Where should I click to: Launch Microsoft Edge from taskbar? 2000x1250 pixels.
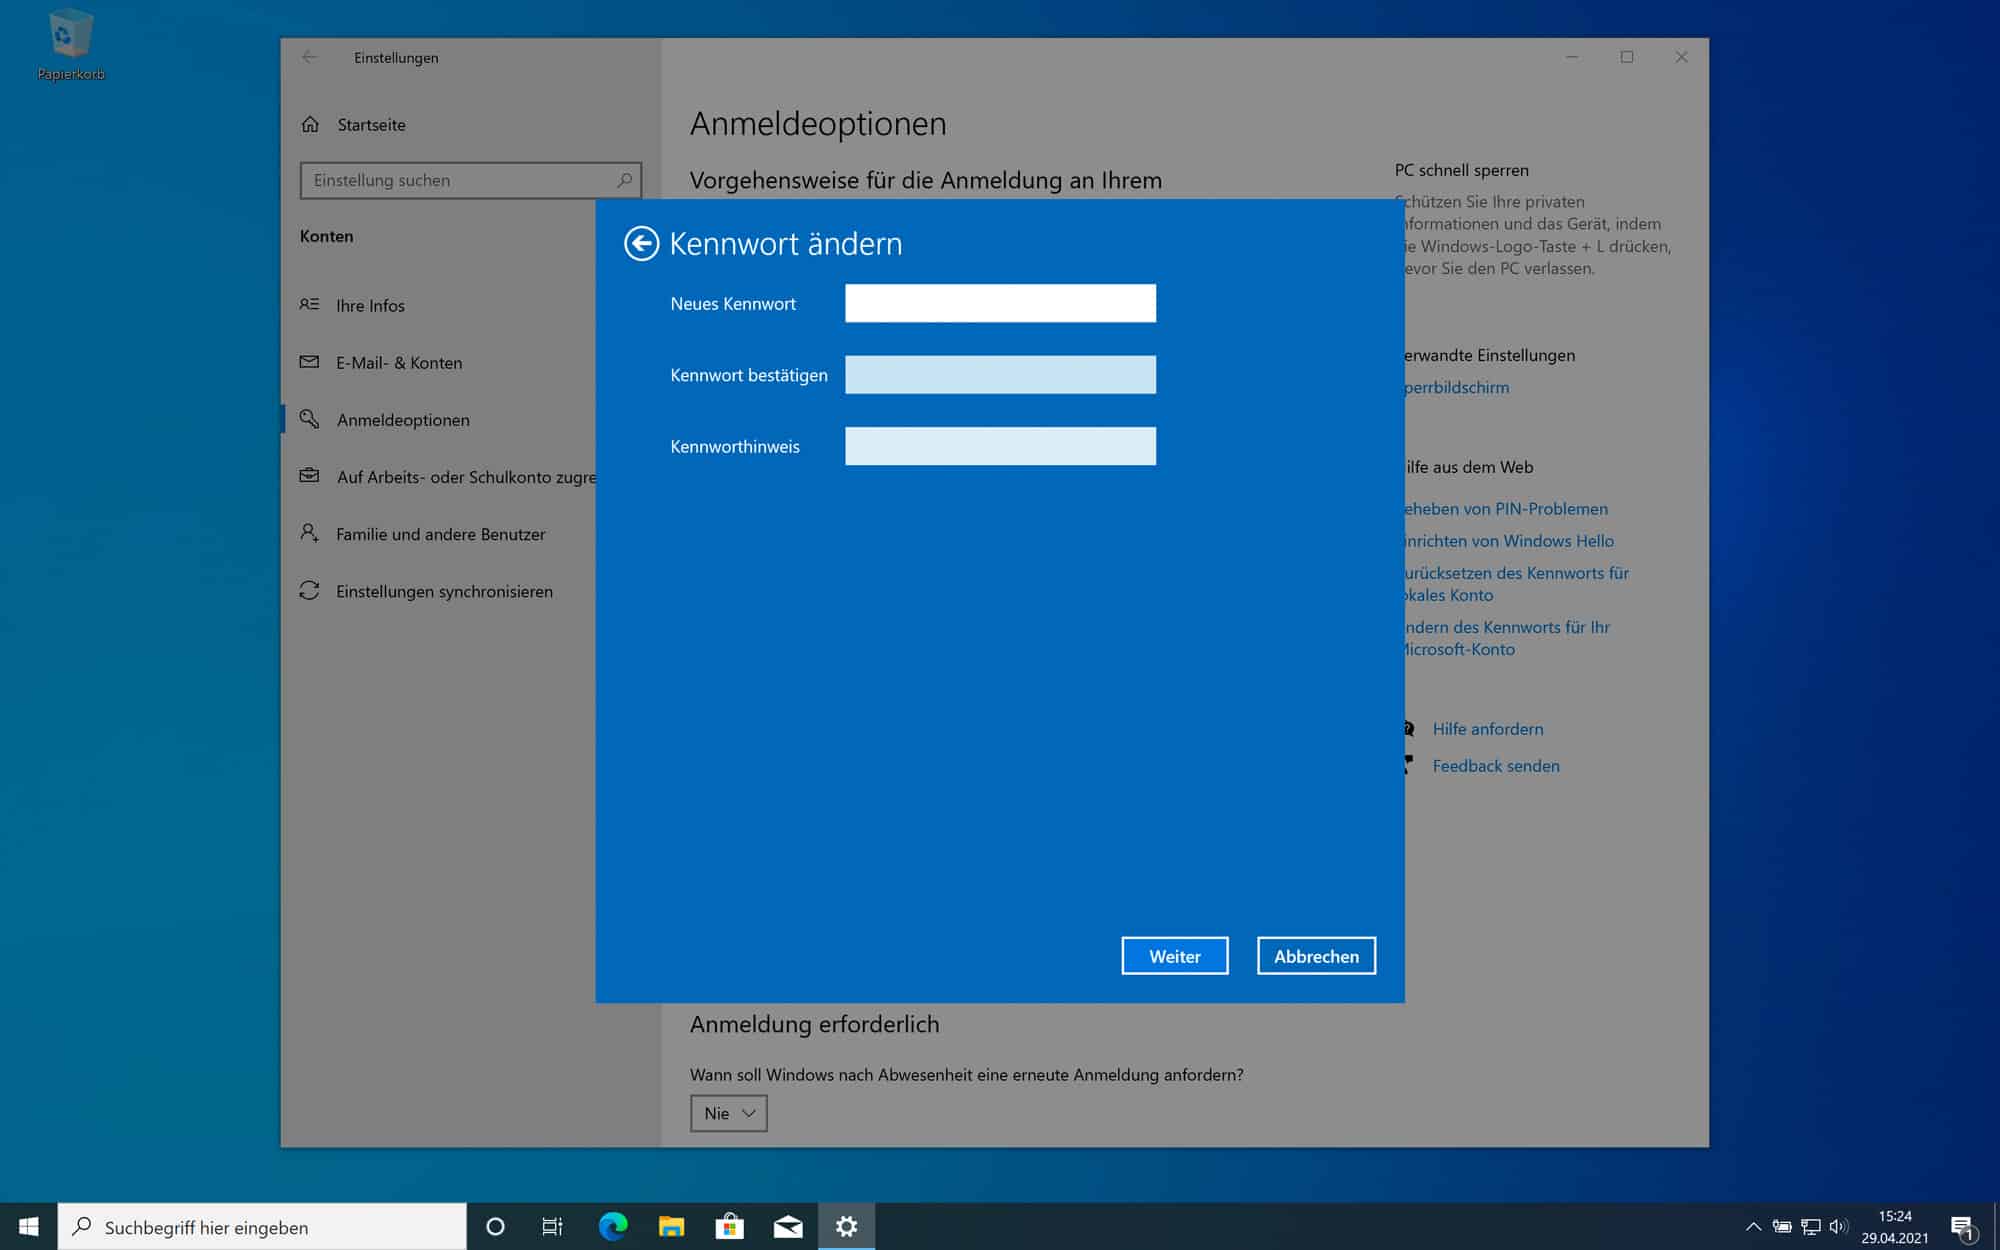(x=612, y=1226)
